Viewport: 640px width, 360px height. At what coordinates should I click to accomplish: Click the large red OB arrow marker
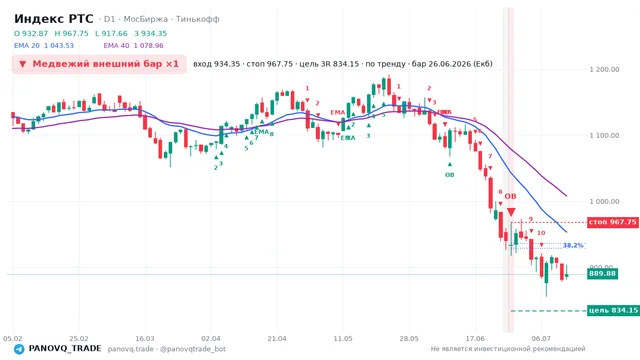point(511,212)
